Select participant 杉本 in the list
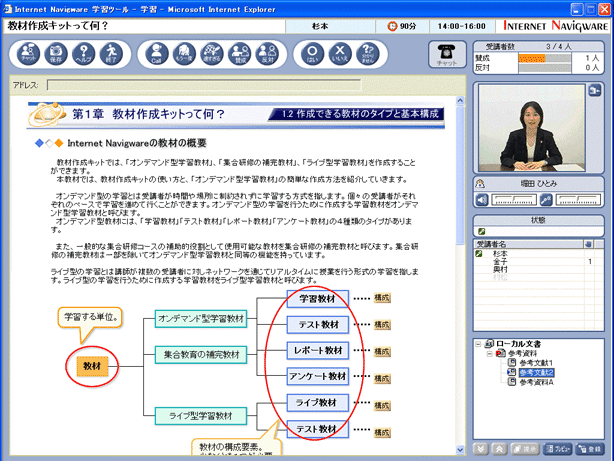 (500, 254)
